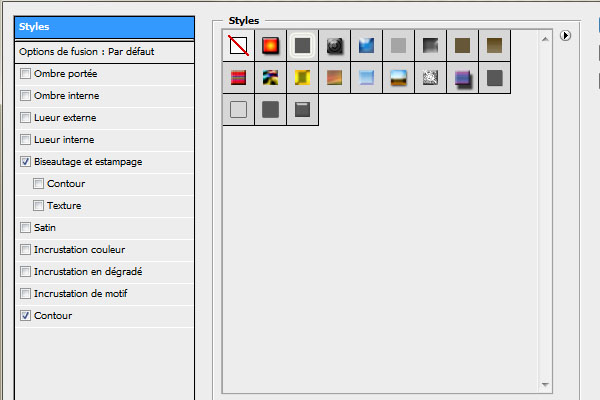The height and width of the screenshot is (400, 600).
Task: Enable the Ombre portée checkbox
Action: [25, 73]
